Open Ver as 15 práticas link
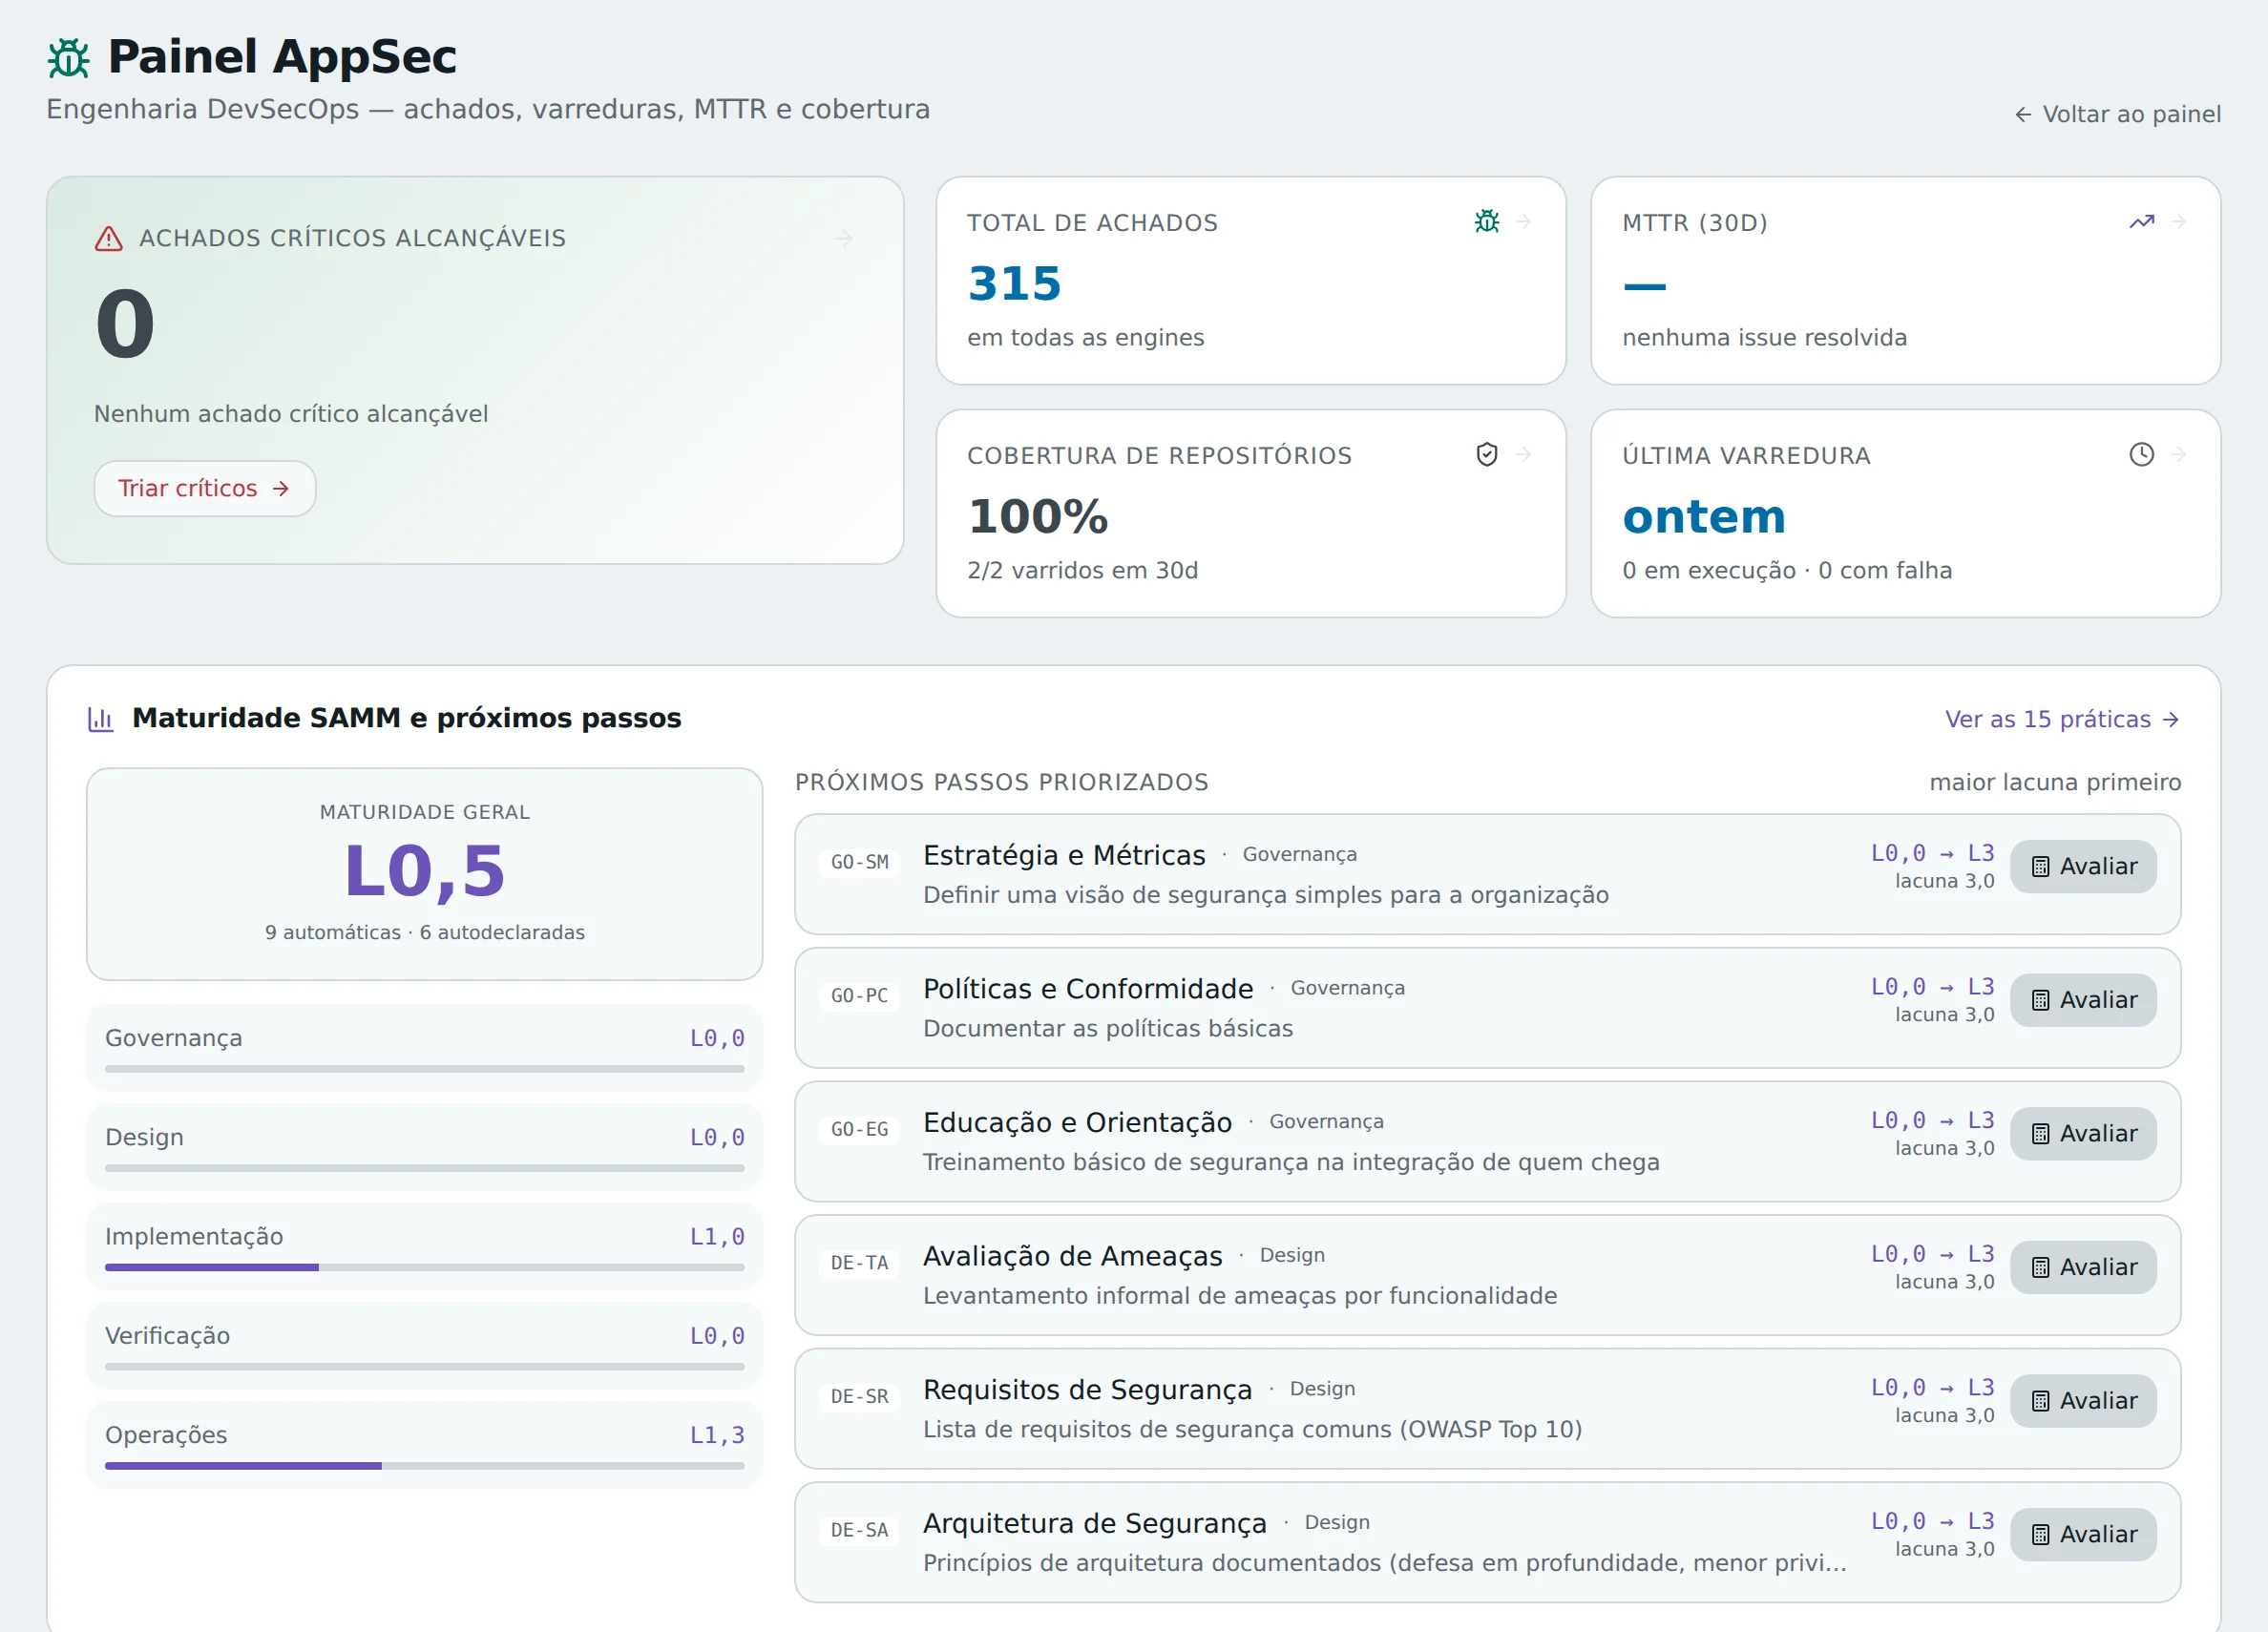2268x1632 pixels. tap(2062, 719)
